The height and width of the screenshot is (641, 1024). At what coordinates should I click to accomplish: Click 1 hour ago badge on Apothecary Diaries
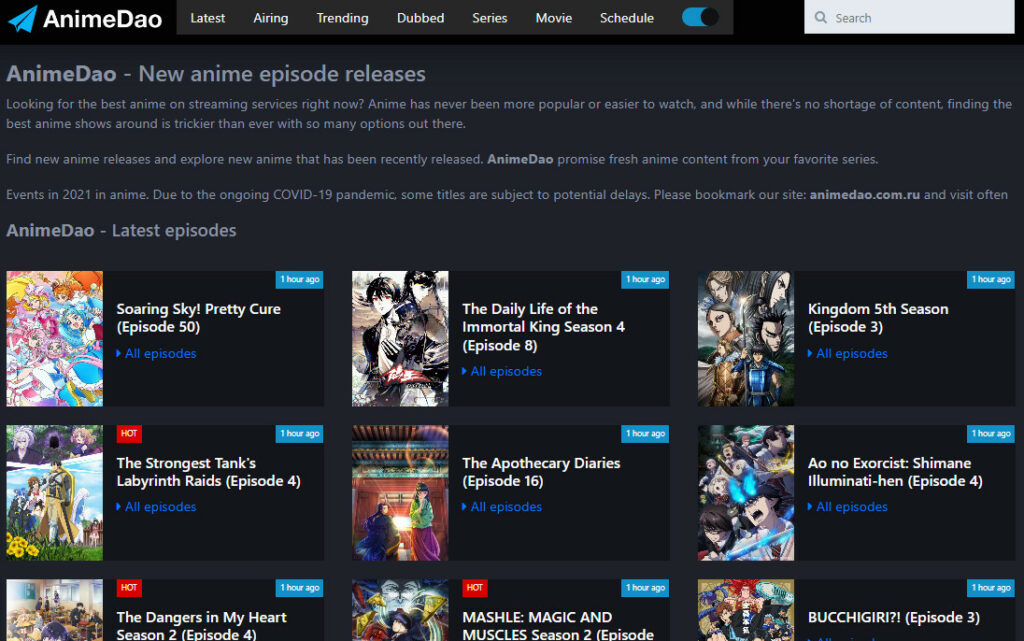pyautogui.click(x=645, y=433)
